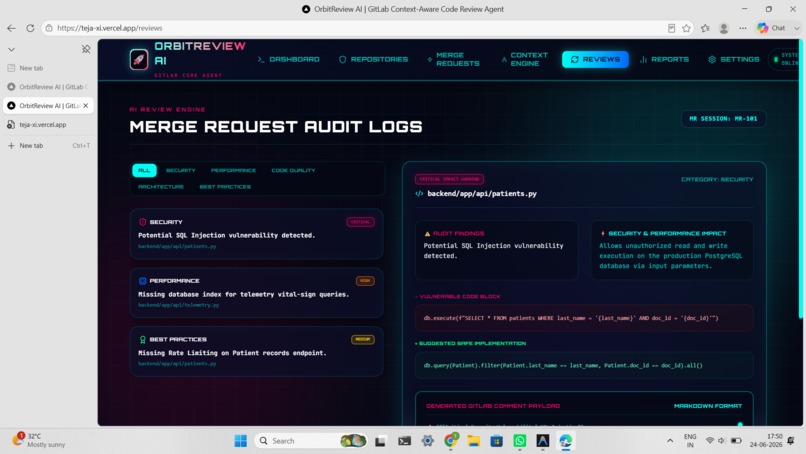The width and height of the screenshot is (806, 454).
Task: Click the browser profile avatar
Action: [x=724, y=28]
